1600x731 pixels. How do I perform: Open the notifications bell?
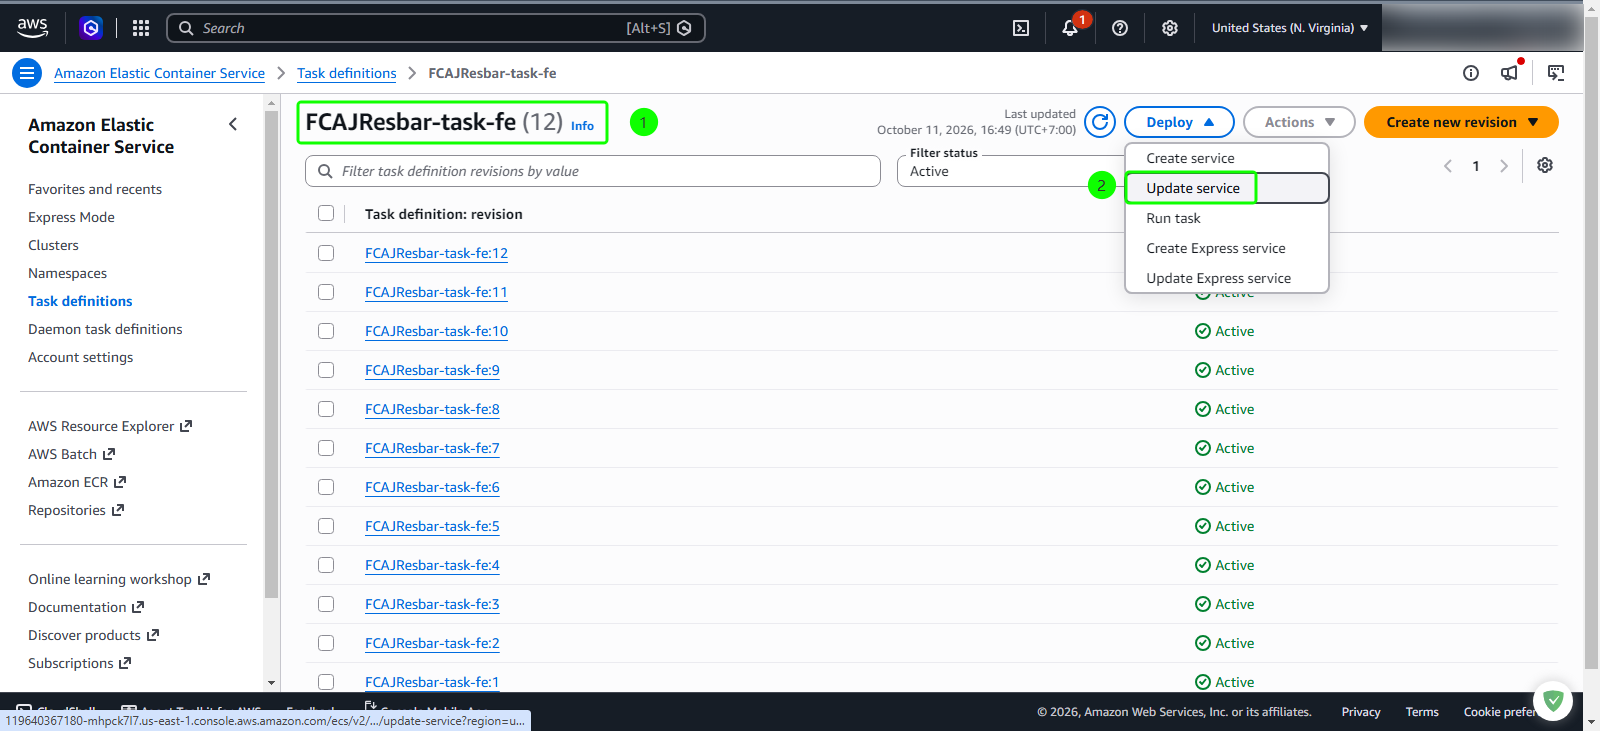pos(1070,28)
